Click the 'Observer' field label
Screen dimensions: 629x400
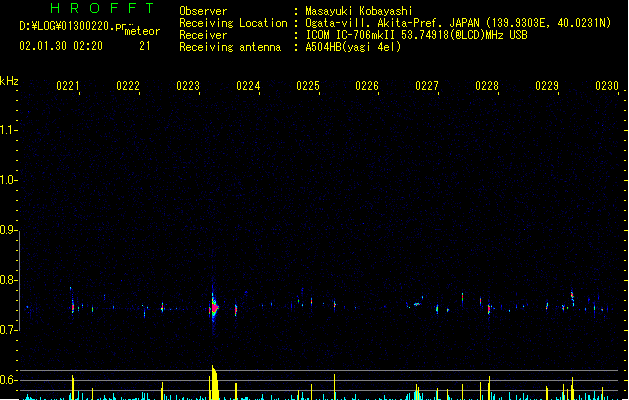click(x=203, y=11)
